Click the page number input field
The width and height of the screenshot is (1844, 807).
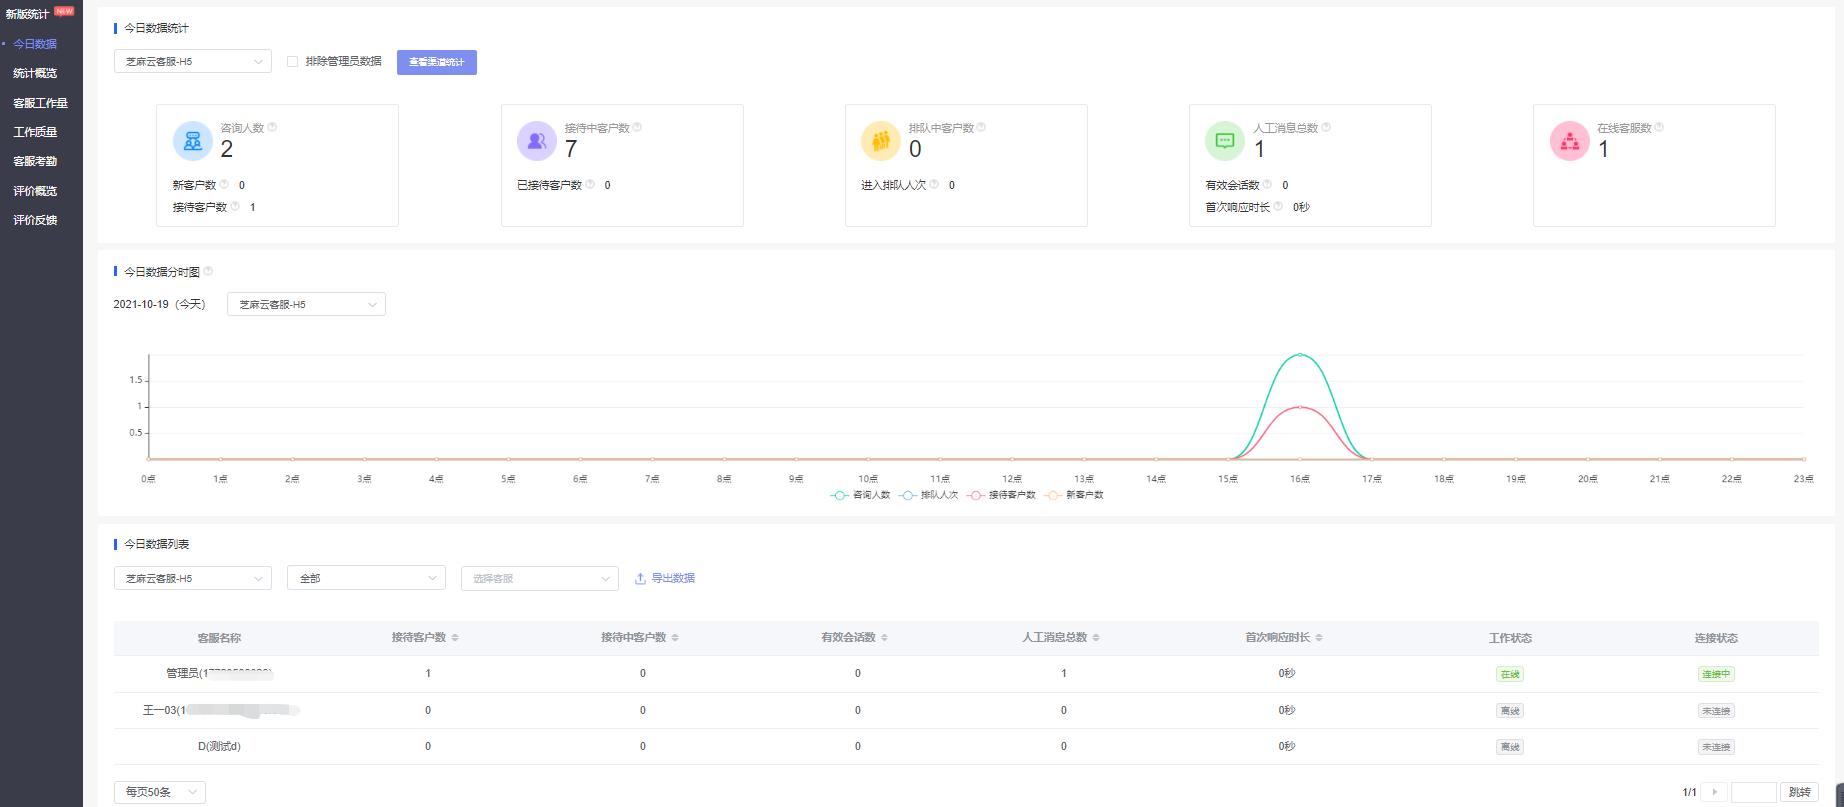[x=1753, y=792]
